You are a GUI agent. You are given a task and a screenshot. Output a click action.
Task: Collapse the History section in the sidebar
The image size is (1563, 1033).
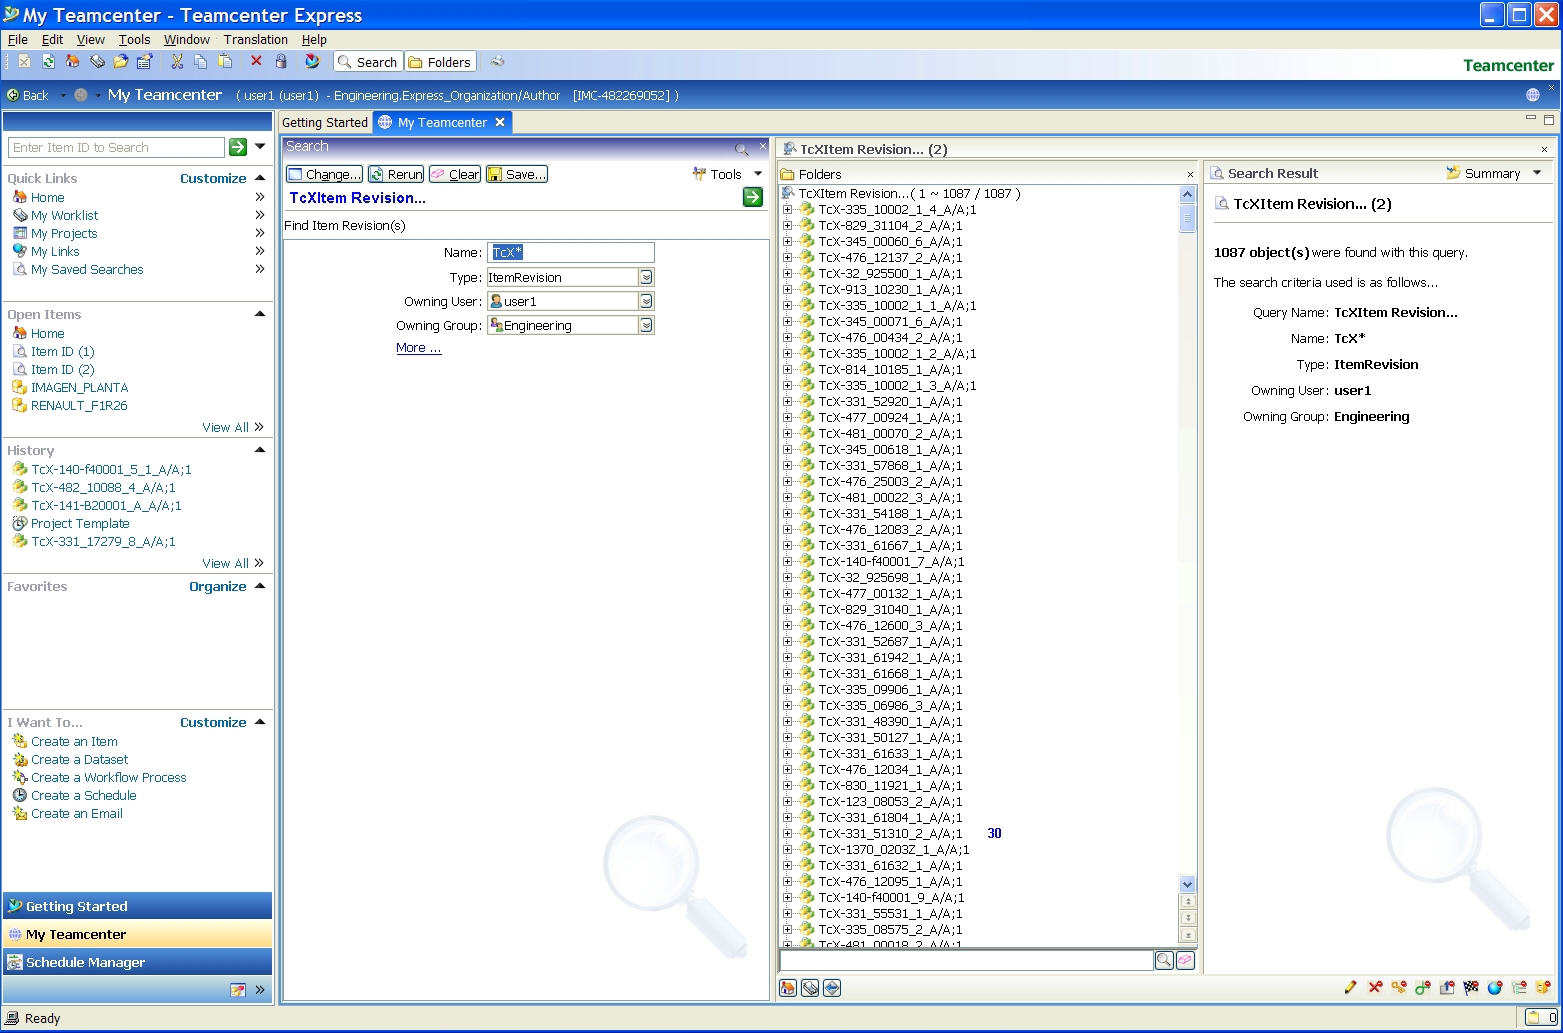tap(259, 450)
